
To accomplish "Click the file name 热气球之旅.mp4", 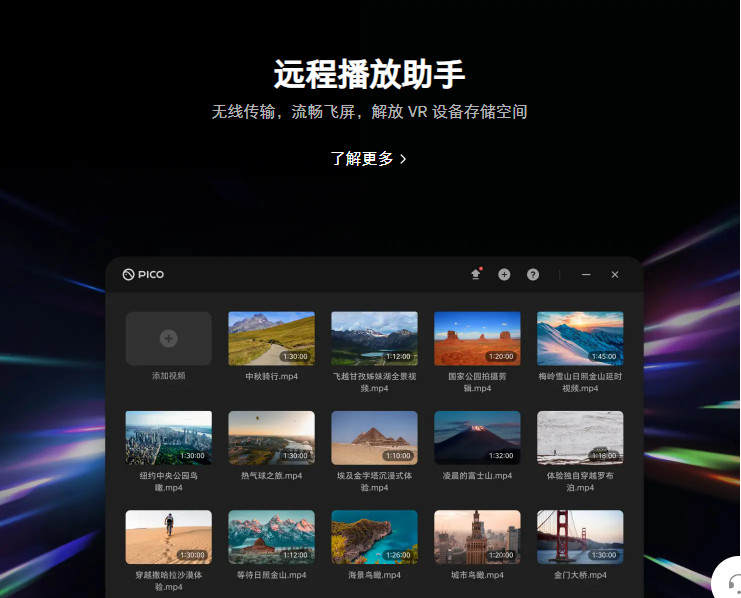I will pos(271,476).
